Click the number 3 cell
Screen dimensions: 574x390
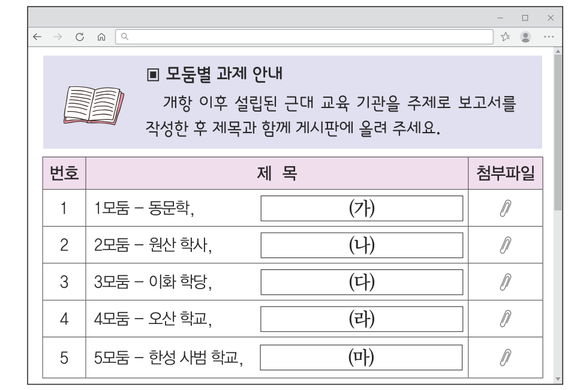click(64, 282)
